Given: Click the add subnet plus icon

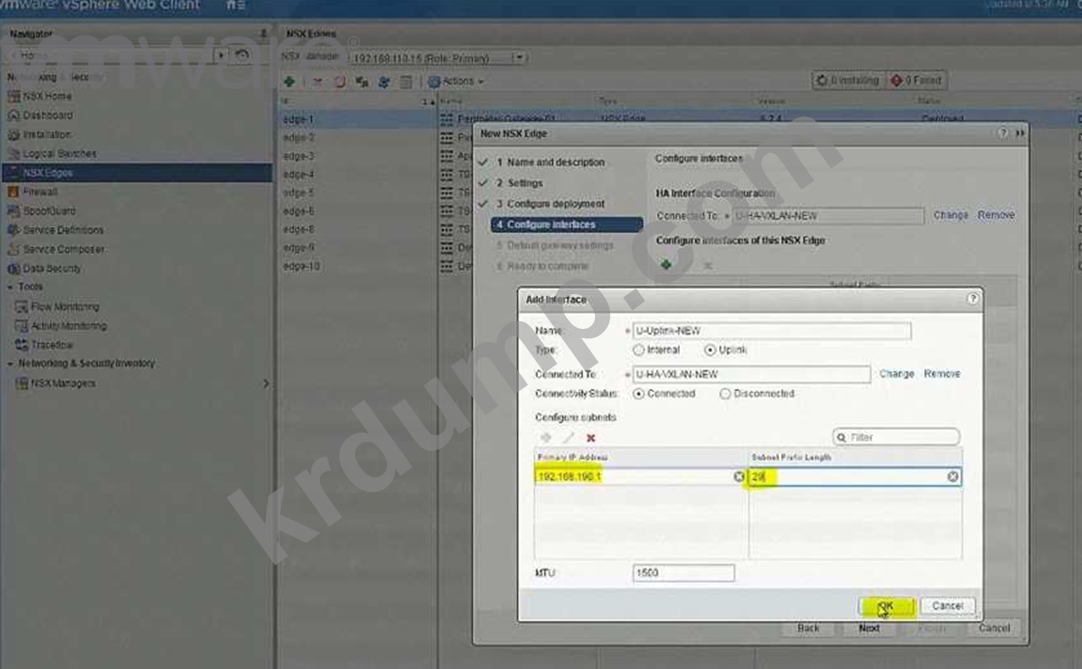Looking at the screenshot, I should (546, 438).
